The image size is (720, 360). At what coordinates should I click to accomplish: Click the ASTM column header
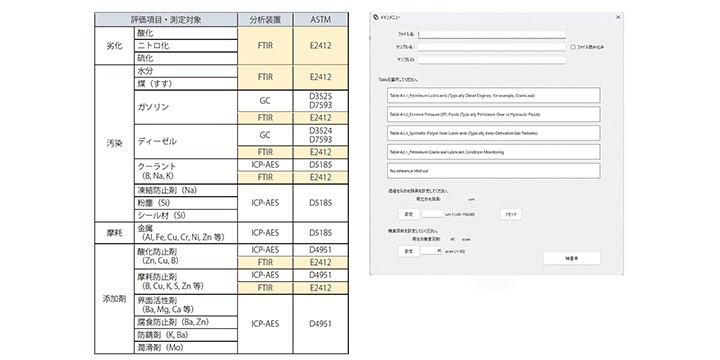(x=321, y=20)
